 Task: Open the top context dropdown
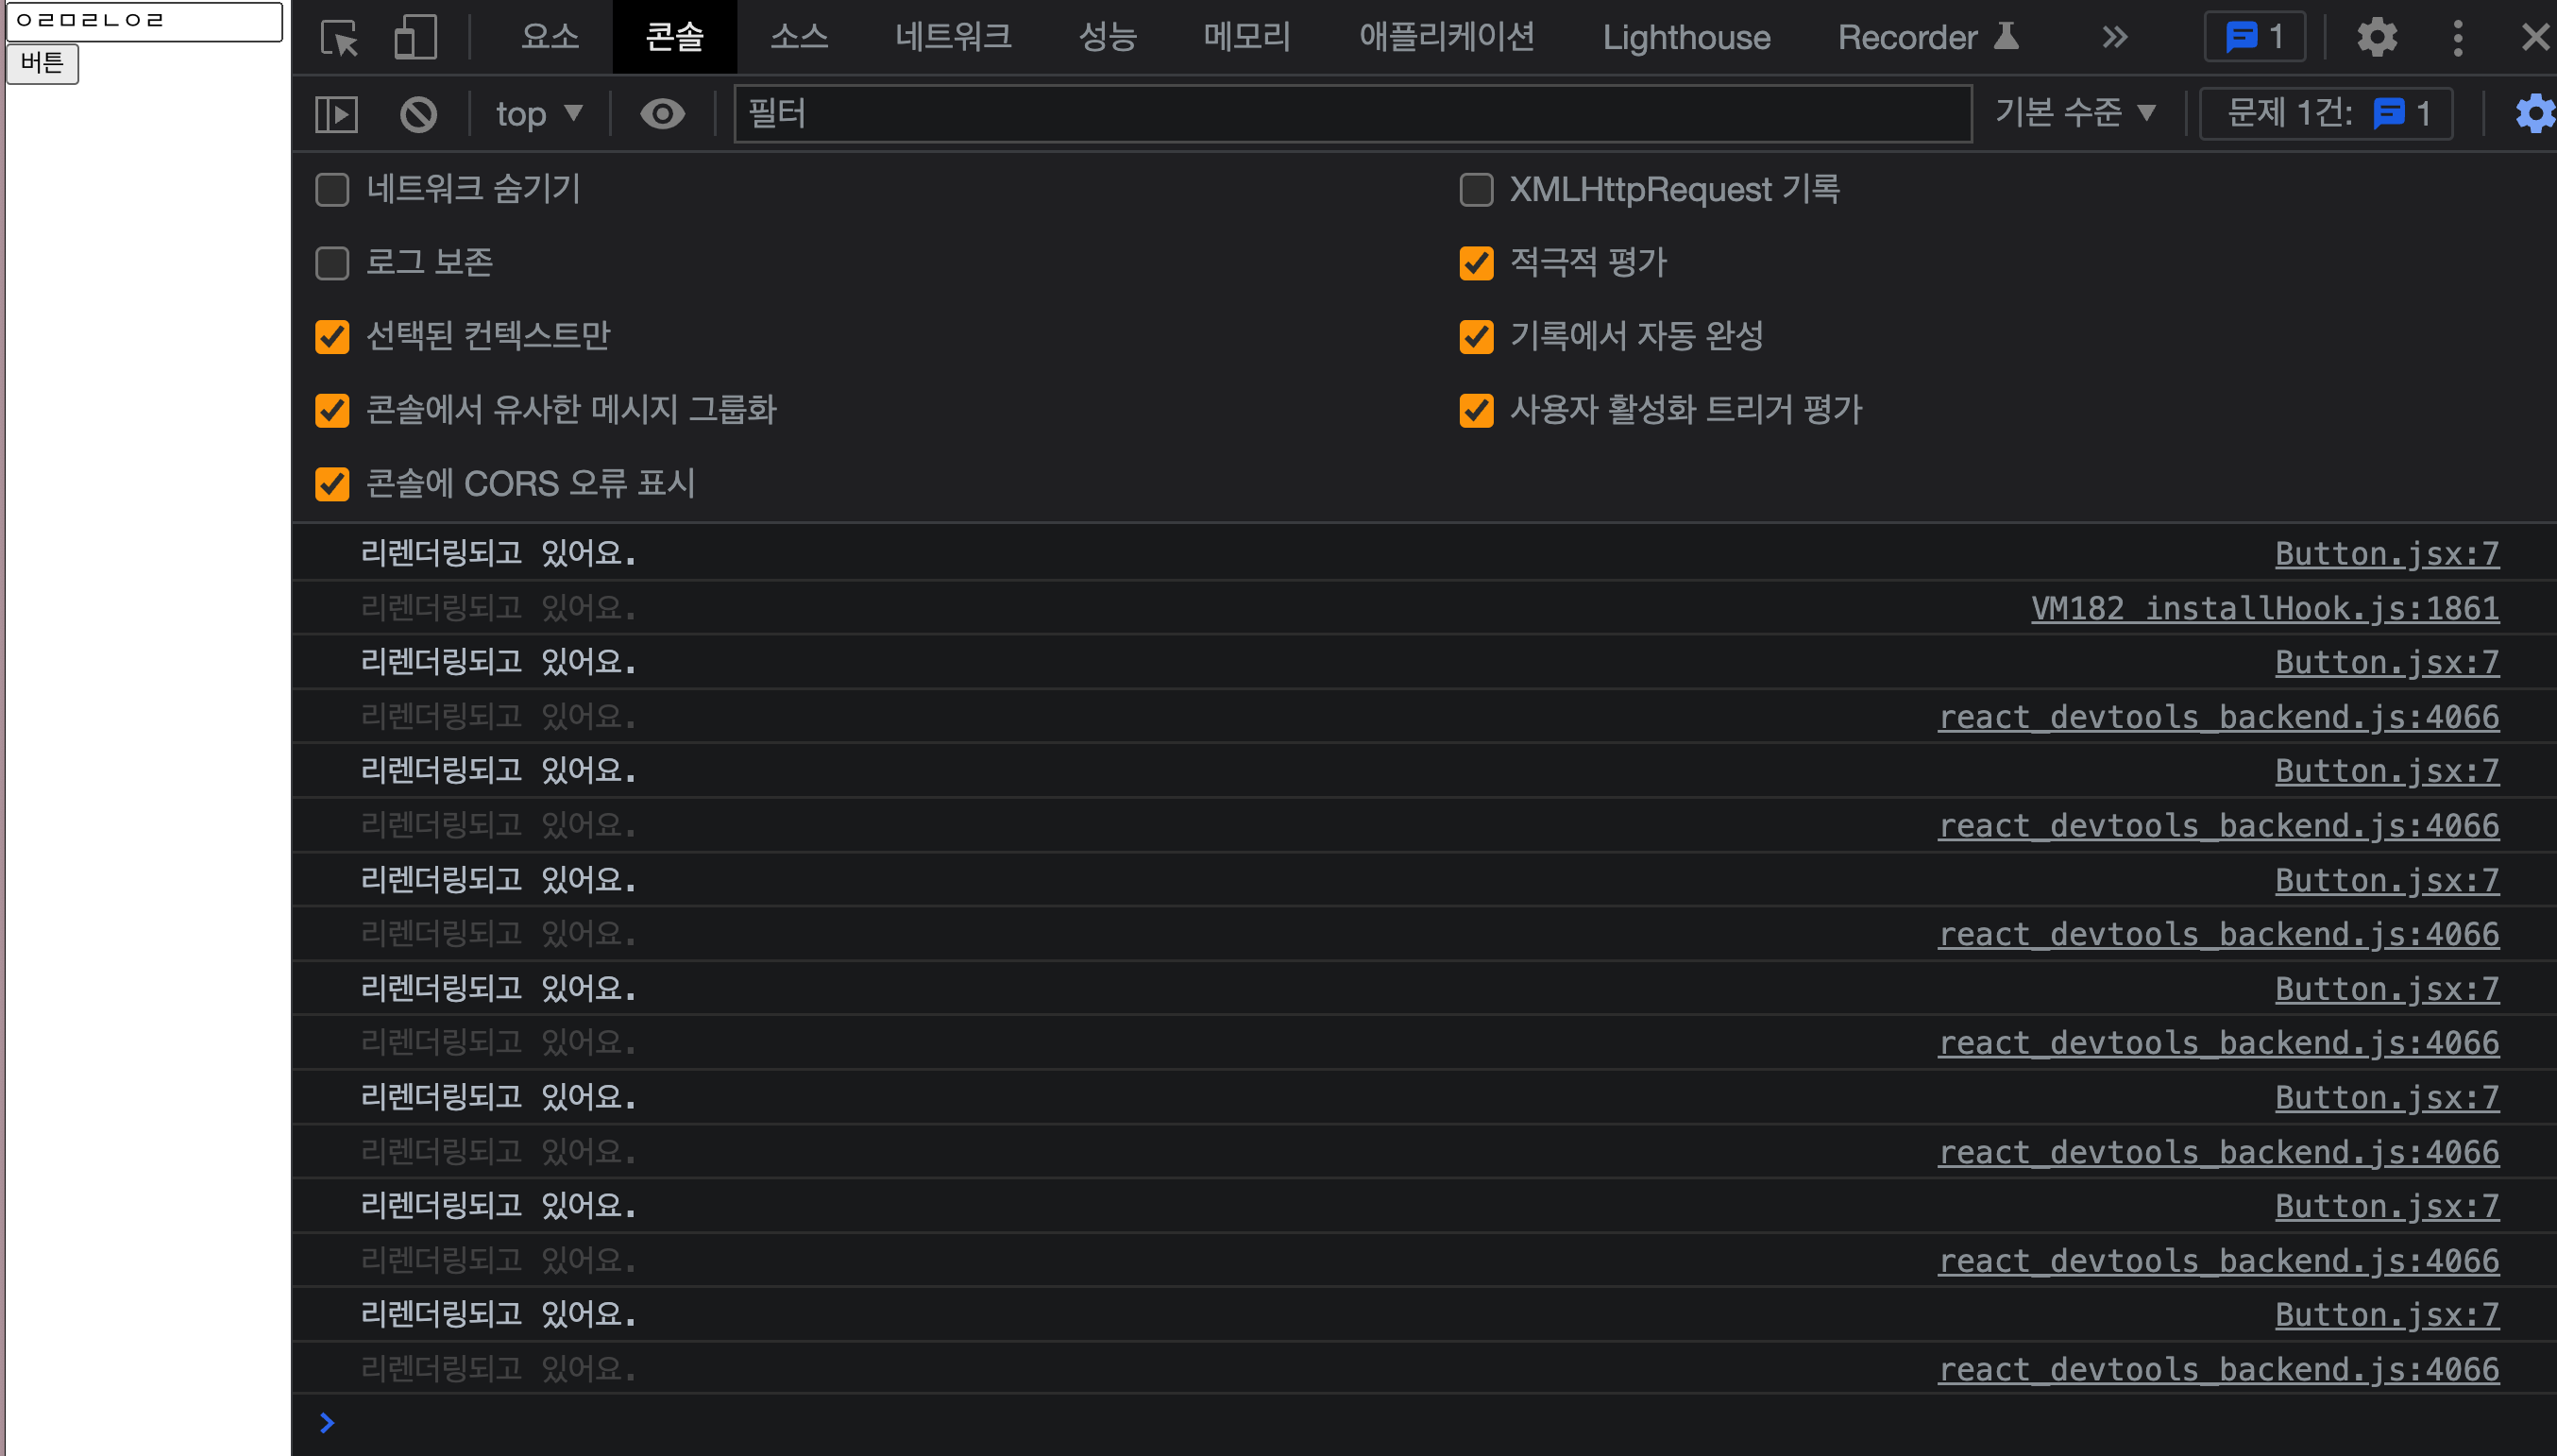(x=539, y=114)
